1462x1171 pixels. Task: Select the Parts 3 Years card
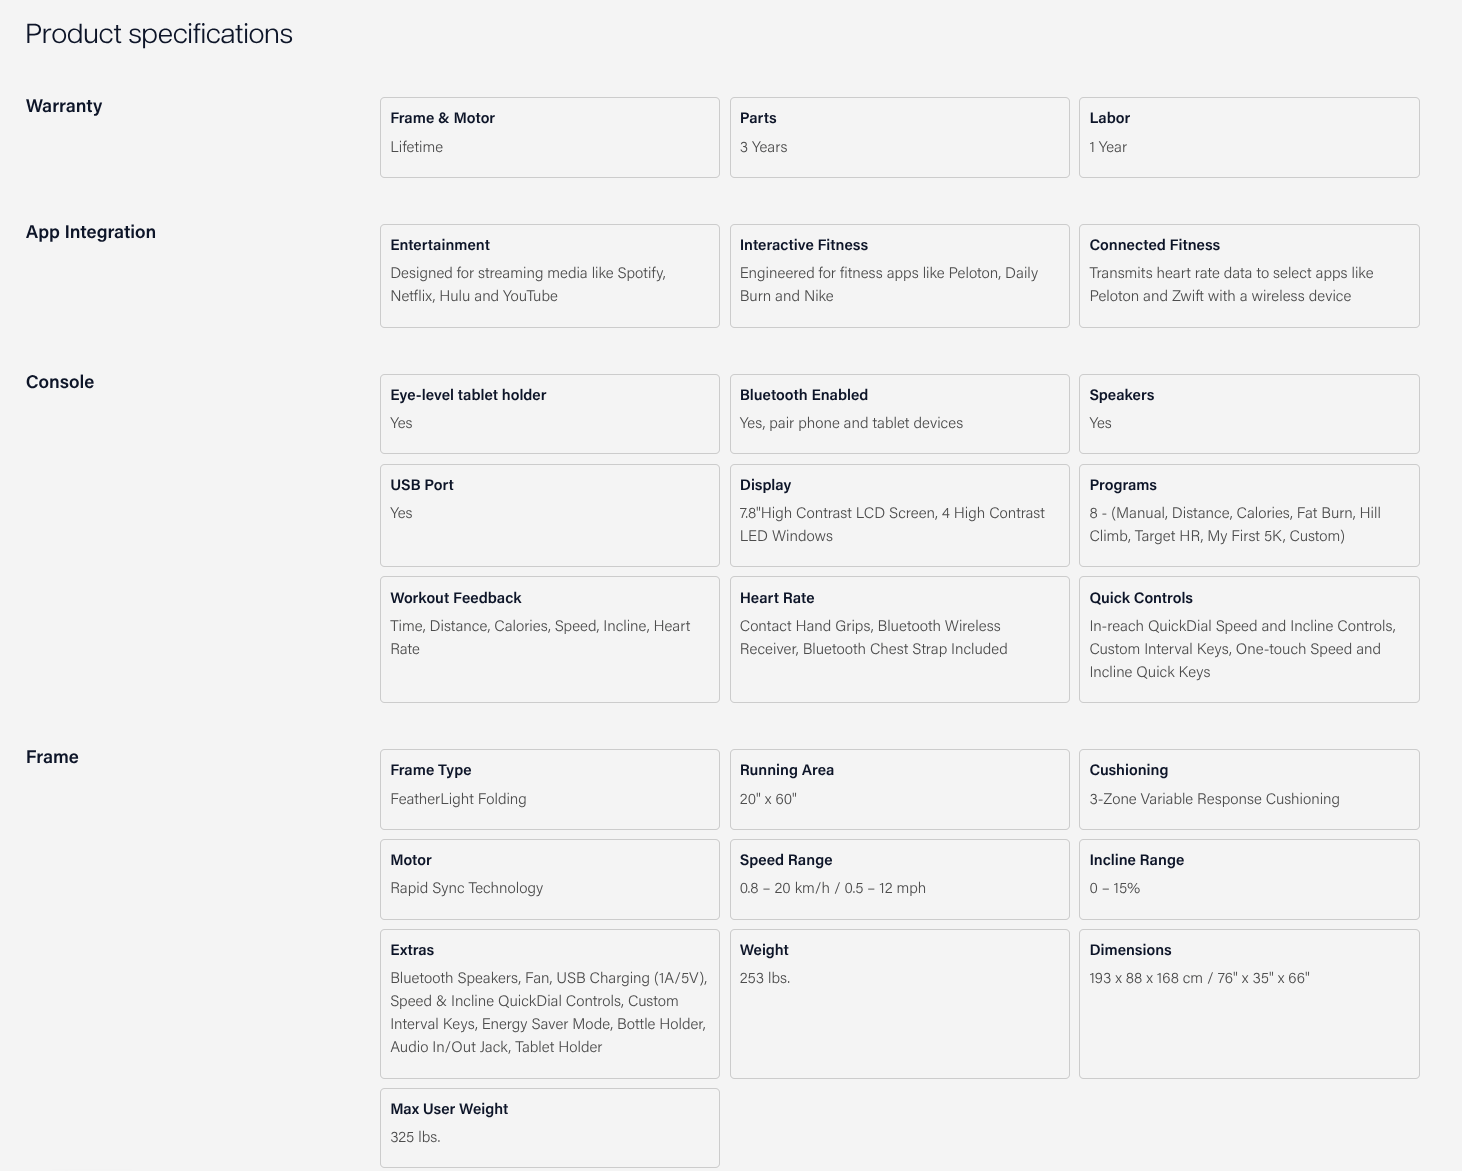899,137
